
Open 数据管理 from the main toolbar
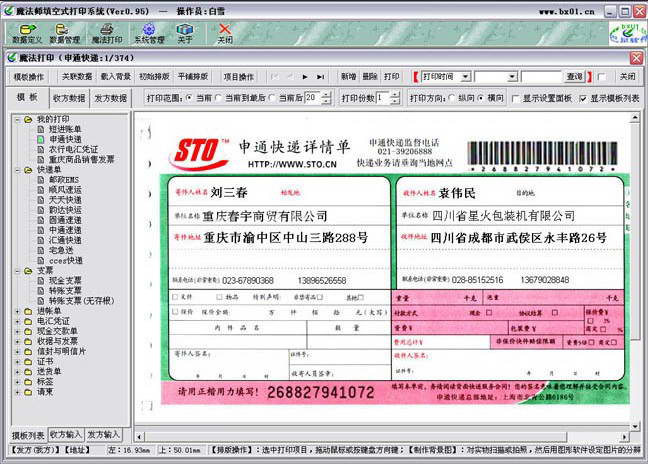(x=64, y=33)
